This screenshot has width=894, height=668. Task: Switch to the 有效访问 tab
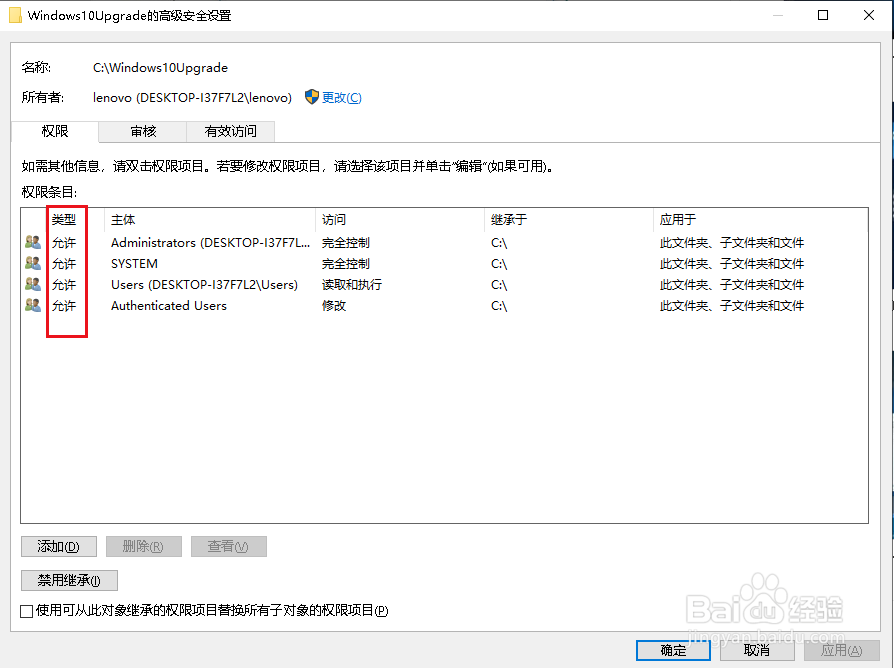(230, 131)
